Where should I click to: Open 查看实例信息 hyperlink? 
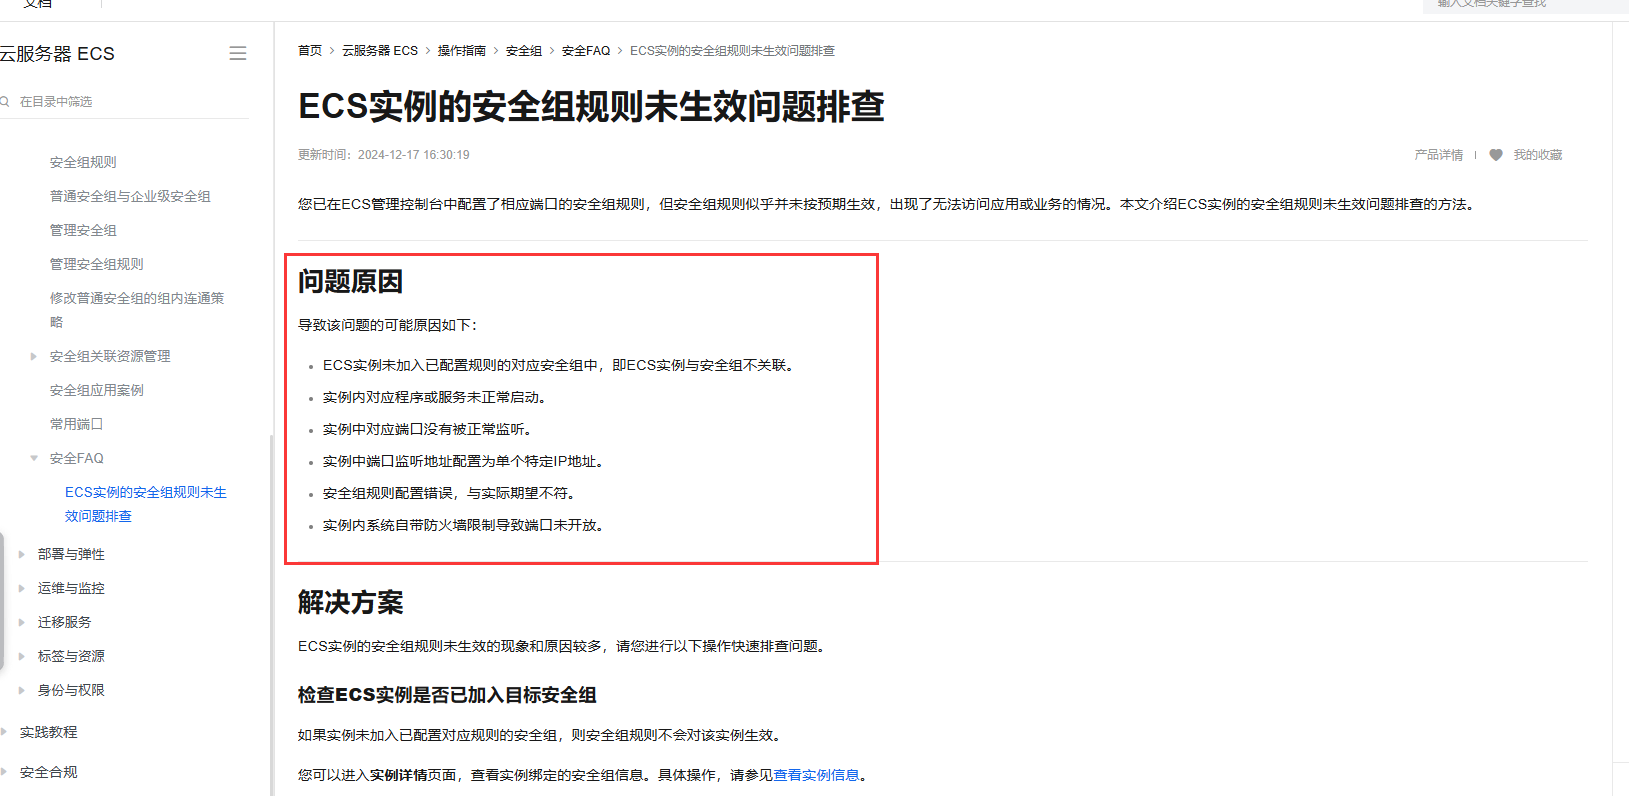point(817,775)
